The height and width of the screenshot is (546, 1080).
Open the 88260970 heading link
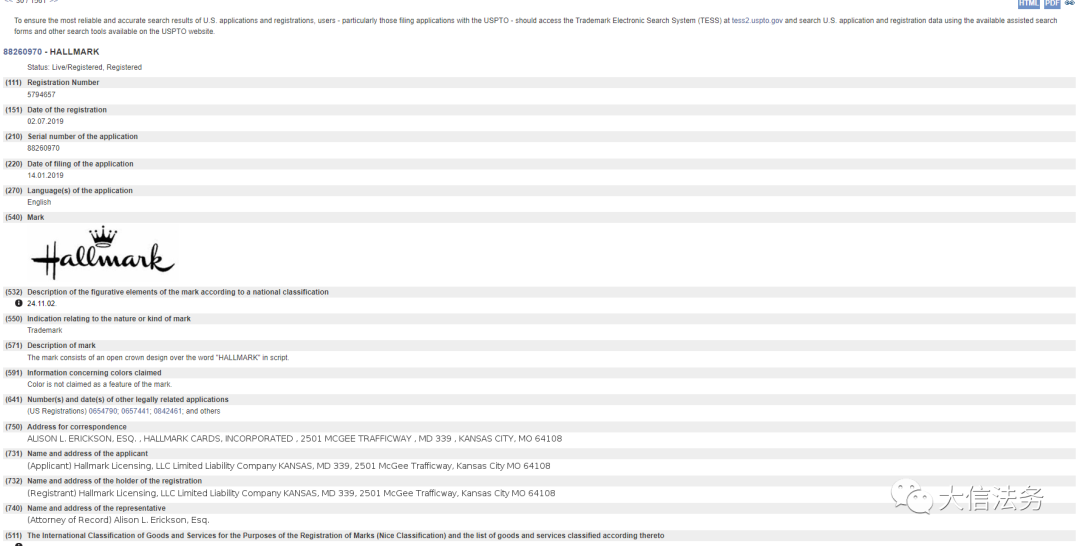(x=22, y=52)
